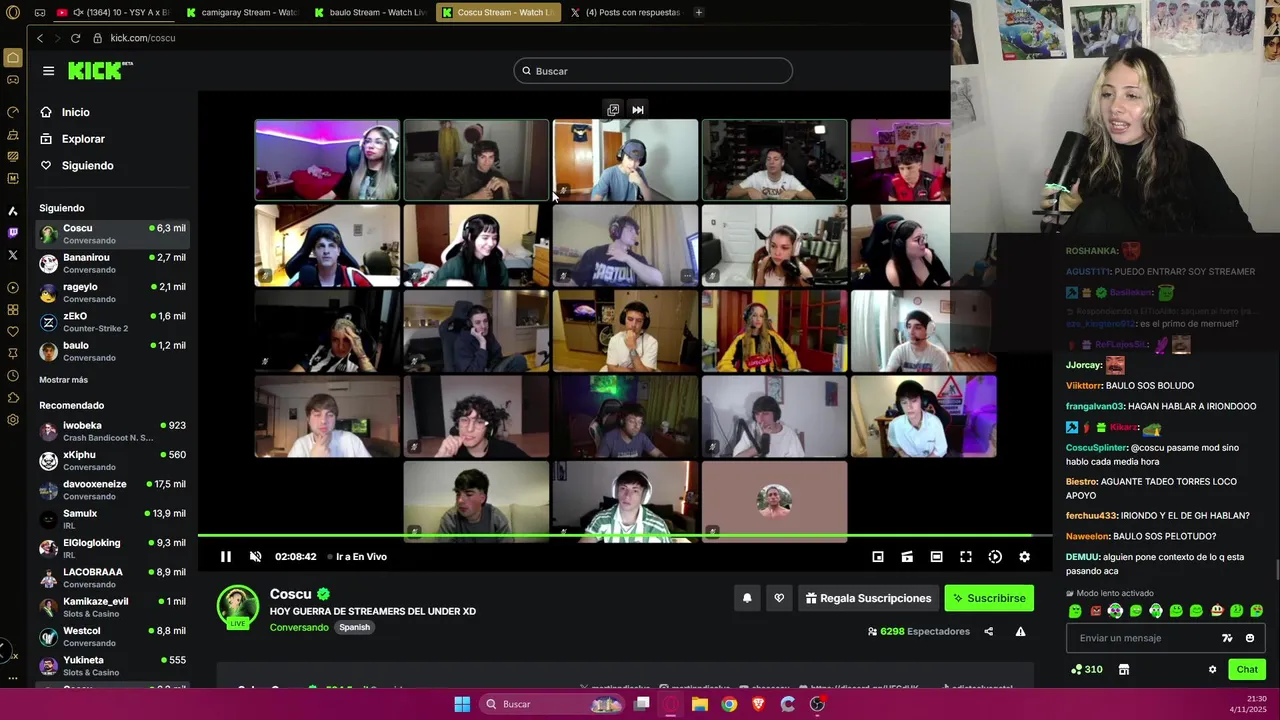Open emoji picker in chat input
Screen dimensions: 1280x720
tap(1250, 638)
